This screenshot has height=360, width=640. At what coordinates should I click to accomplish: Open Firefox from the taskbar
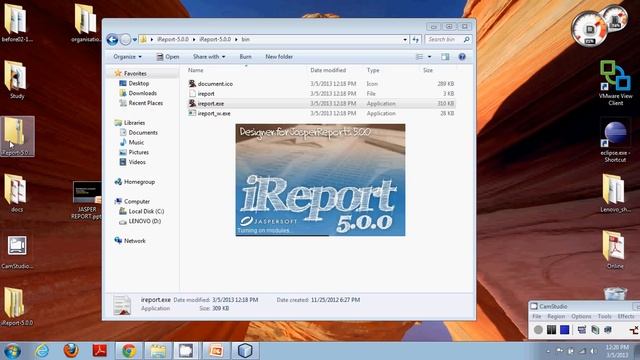click(71, 351)
